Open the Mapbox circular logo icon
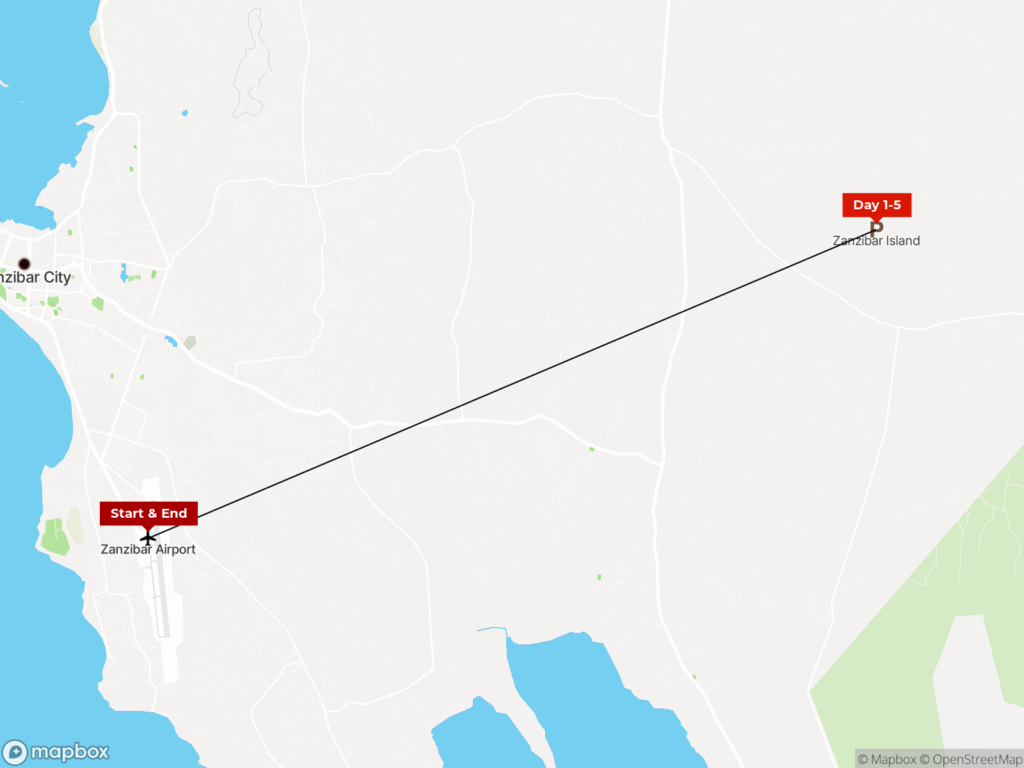 (14, 752)
